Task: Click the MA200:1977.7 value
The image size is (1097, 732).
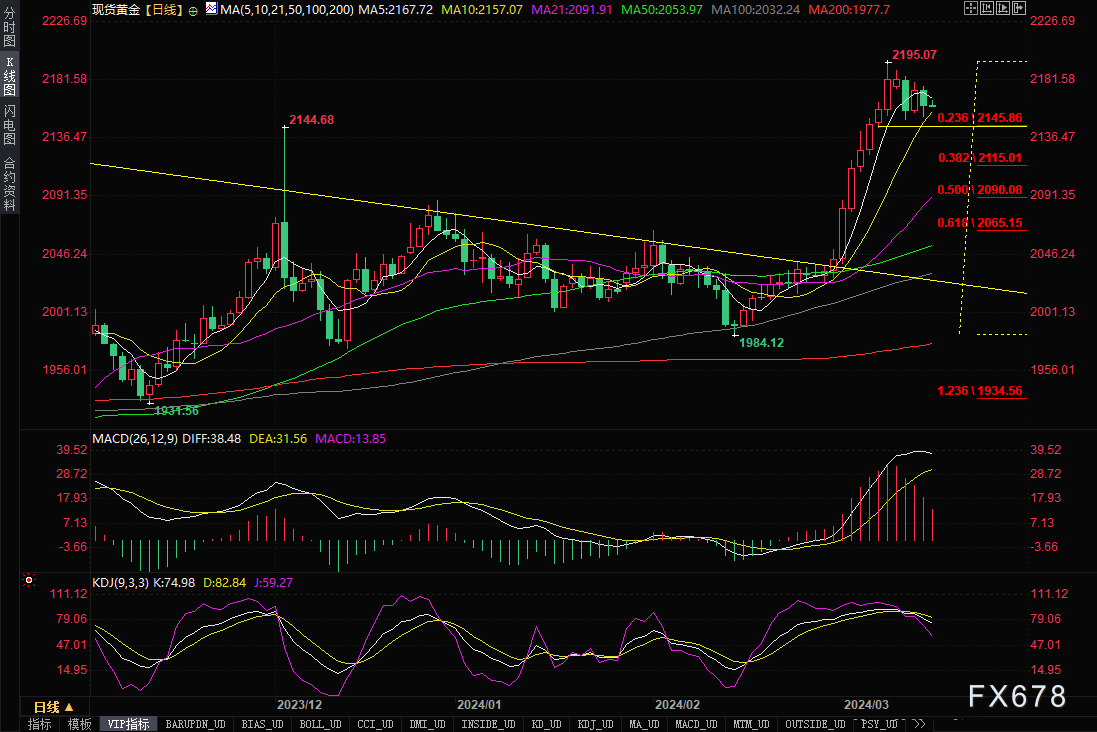Action: click(x=849, y=10)
